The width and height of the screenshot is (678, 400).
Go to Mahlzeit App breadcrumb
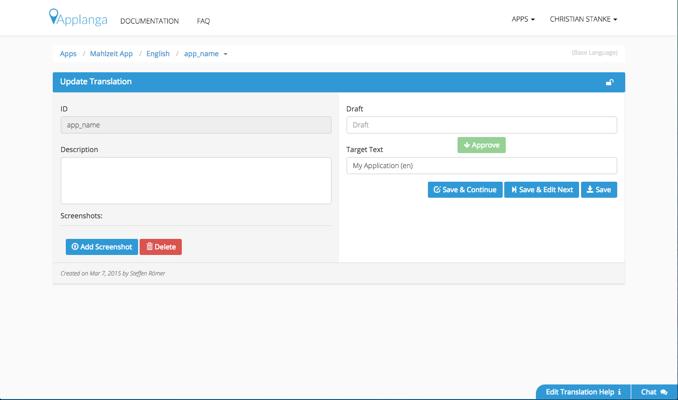click(110, 54)
